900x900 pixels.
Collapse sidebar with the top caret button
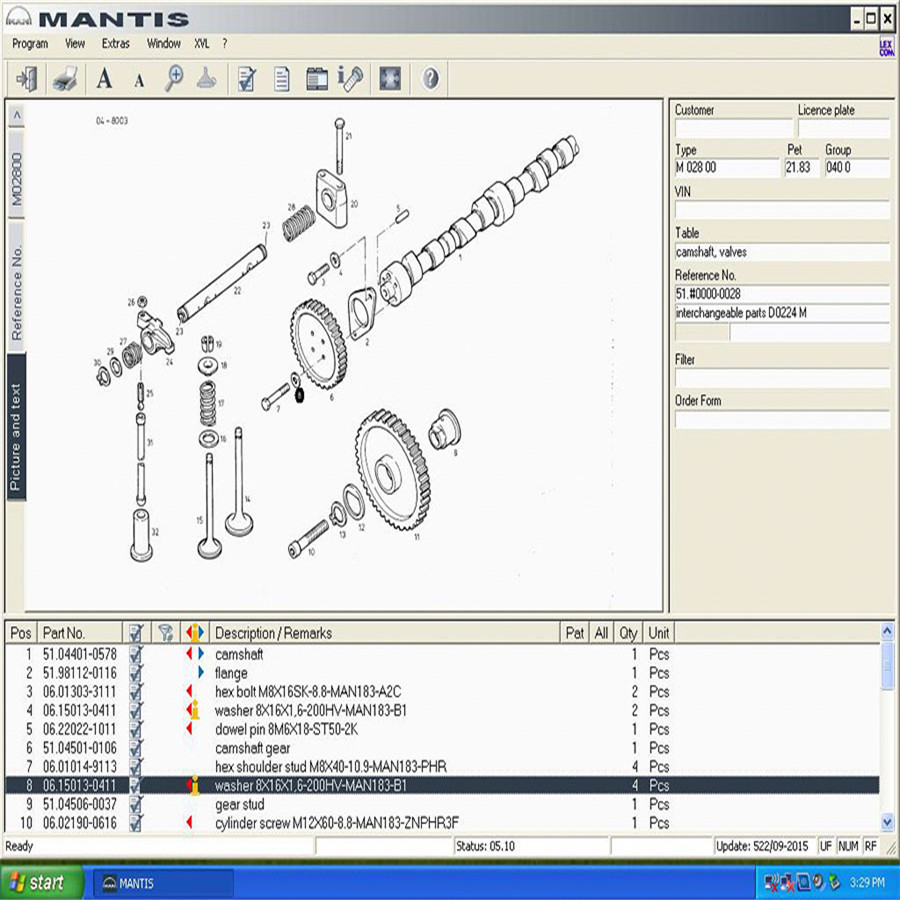point(17,116)
